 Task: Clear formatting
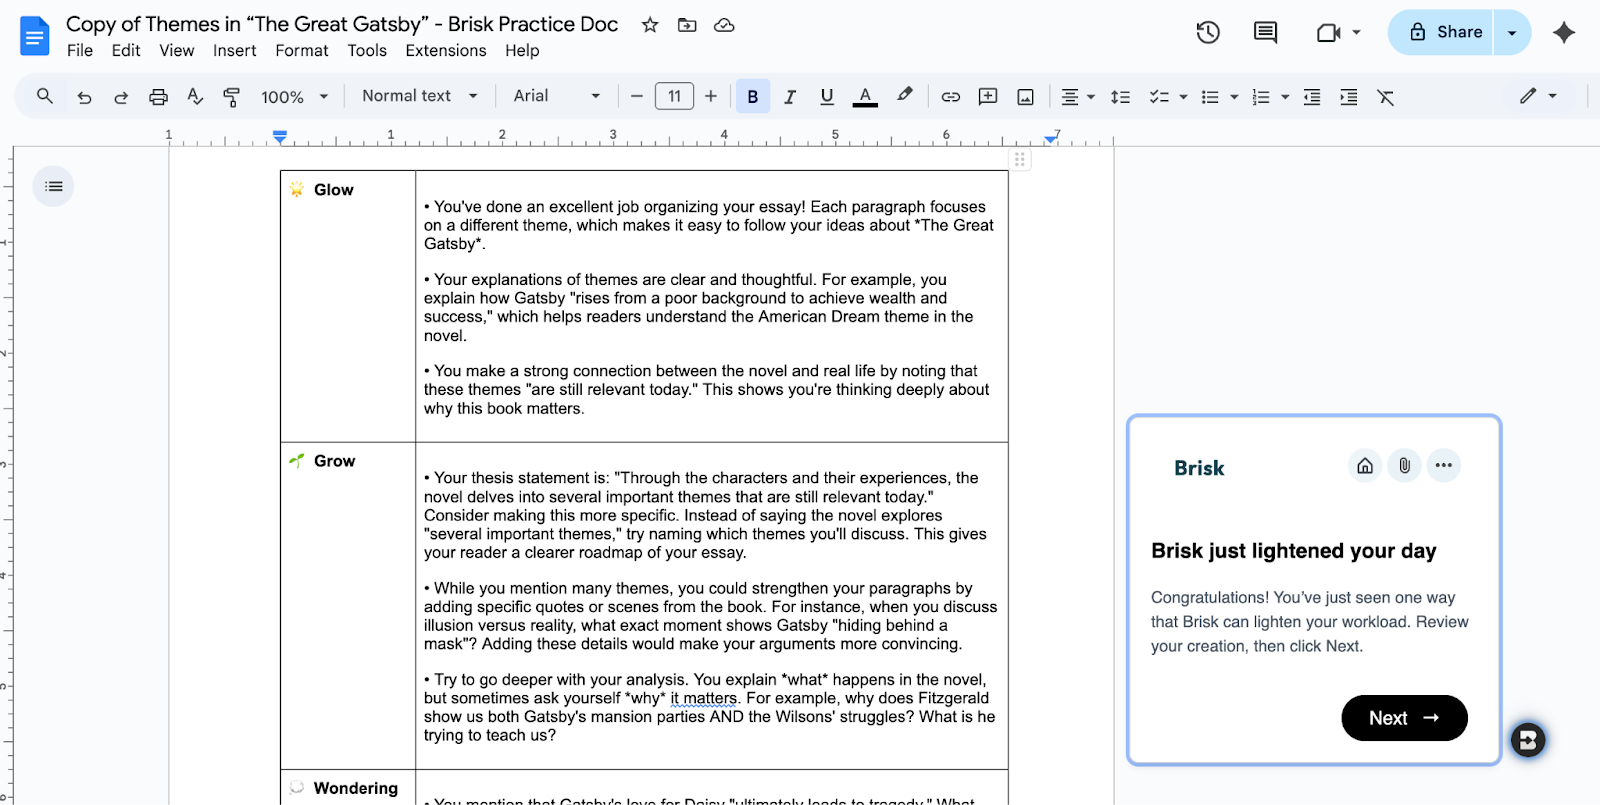pyautogui.click(x=1385, y=97)
